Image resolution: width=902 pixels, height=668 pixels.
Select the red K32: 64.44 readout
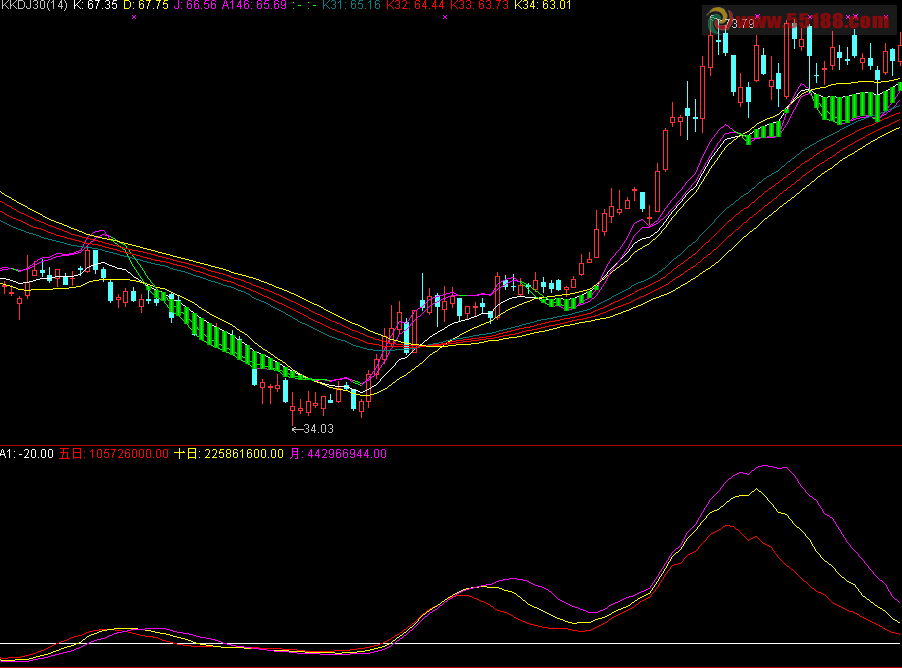(415, 5)
